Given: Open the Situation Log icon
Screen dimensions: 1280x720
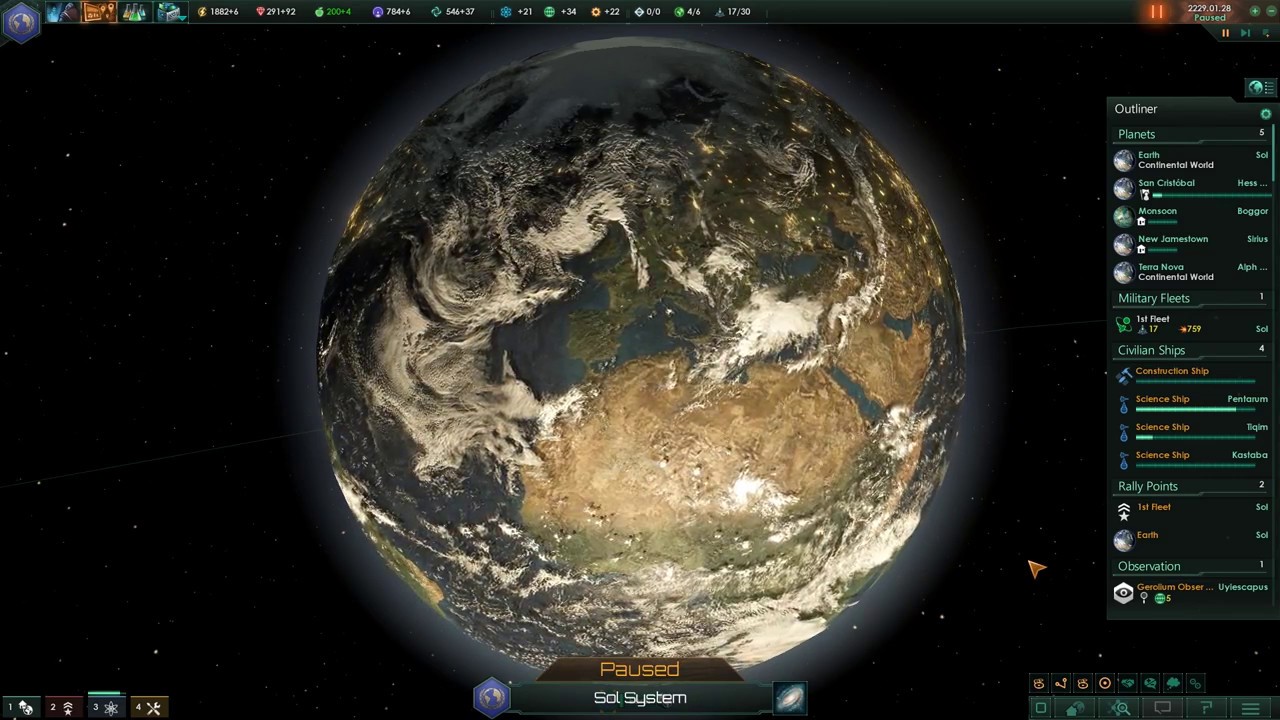Looking at the screenshot, I should [99, 12].
